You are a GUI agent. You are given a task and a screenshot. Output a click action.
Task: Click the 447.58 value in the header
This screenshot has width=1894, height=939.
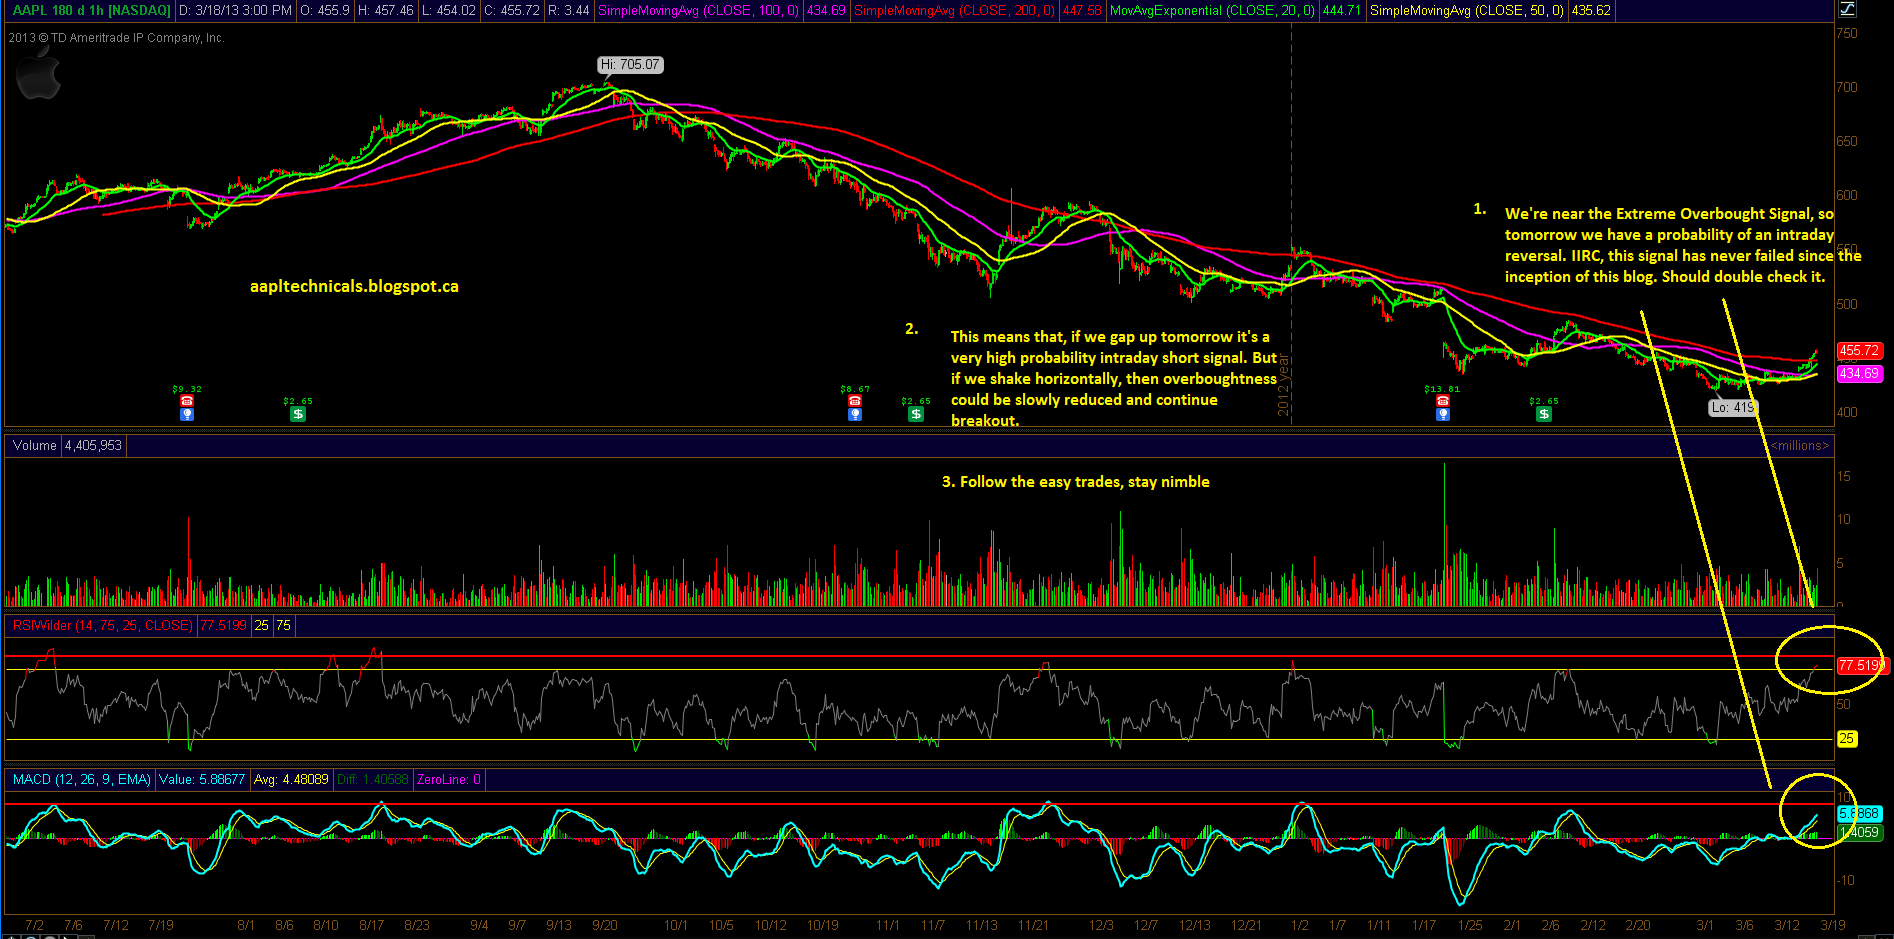coord(1082,10)
